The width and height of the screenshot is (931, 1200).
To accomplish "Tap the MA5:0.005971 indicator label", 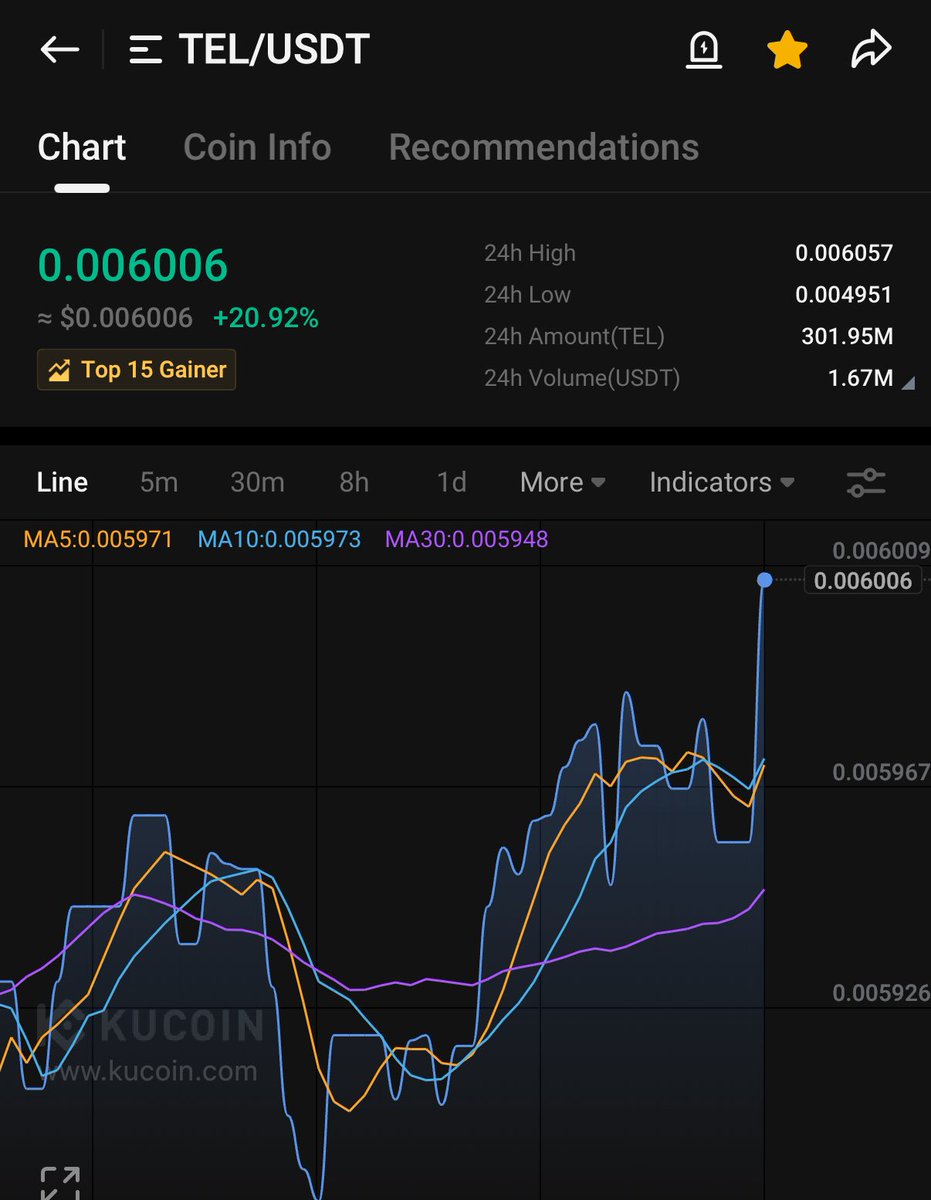I will pyautogui.click(x=98, y=540).
